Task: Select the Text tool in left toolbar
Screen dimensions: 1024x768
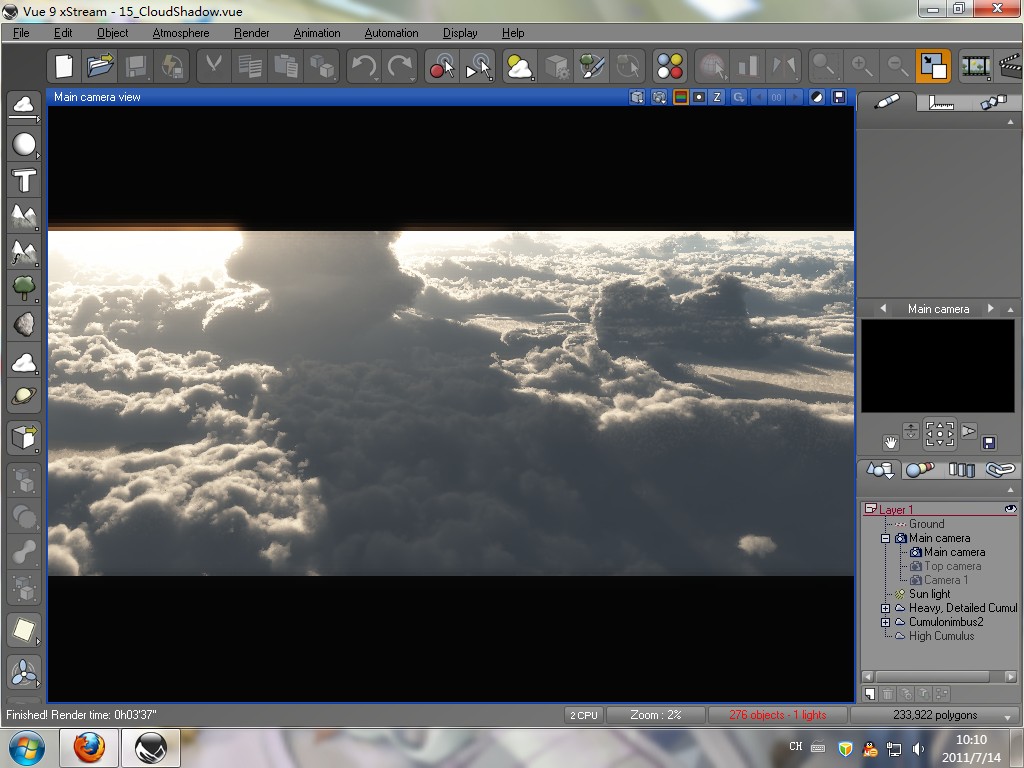Action: click(x=24, y=181)
